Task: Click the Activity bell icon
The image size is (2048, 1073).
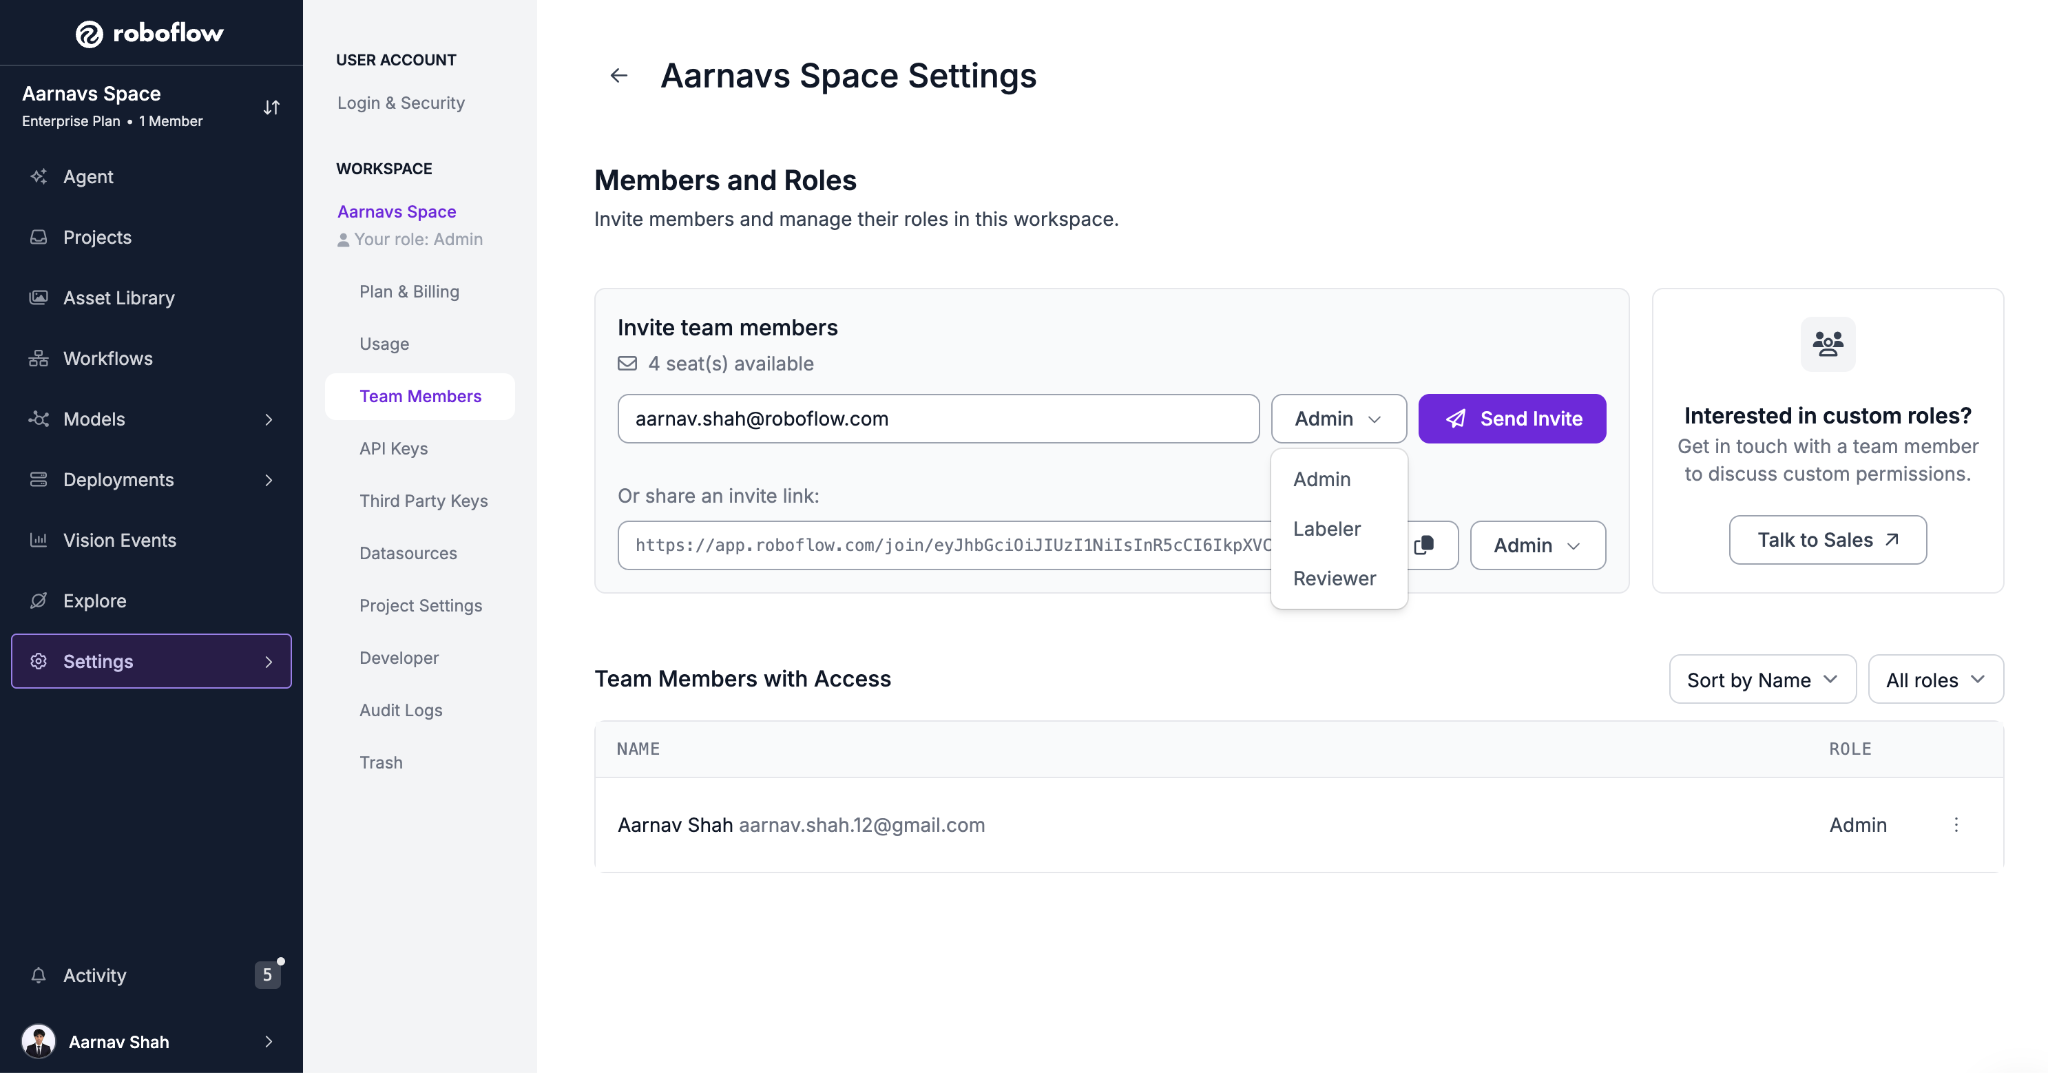Action: coord(39,975)
